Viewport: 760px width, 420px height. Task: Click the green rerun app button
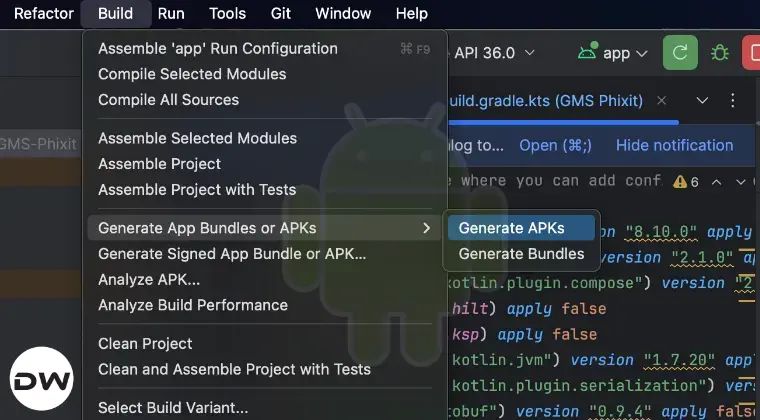click(680, 52)
